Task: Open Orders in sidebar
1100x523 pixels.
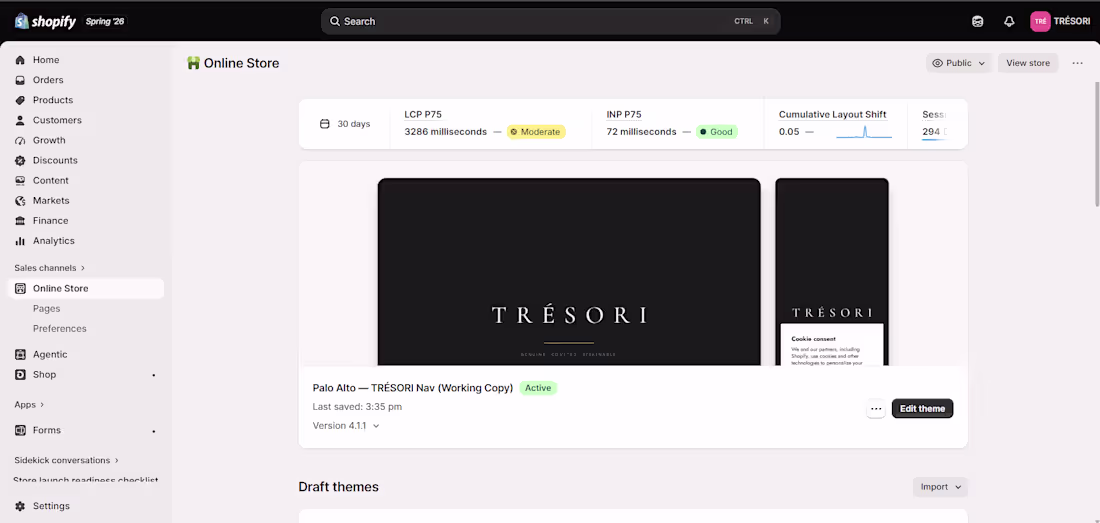Action: point(86,80)
